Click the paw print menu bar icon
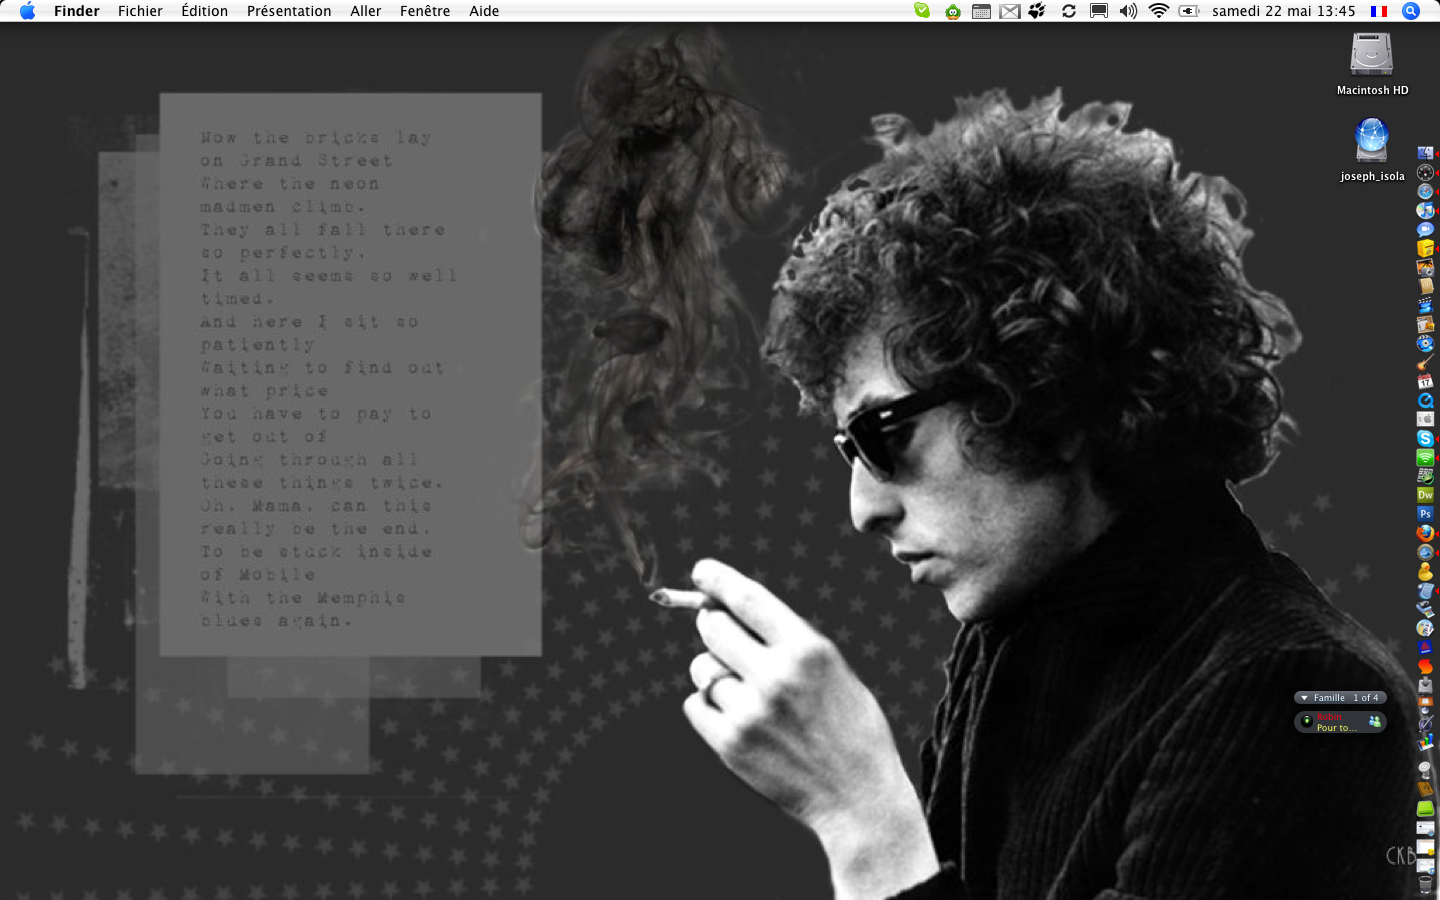The width and height of the screenshot is (1440, 900). (x=1037, y=11)
